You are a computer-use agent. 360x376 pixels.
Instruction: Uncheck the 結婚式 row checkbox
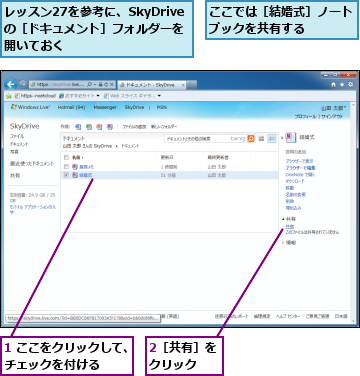pos(66,175)
